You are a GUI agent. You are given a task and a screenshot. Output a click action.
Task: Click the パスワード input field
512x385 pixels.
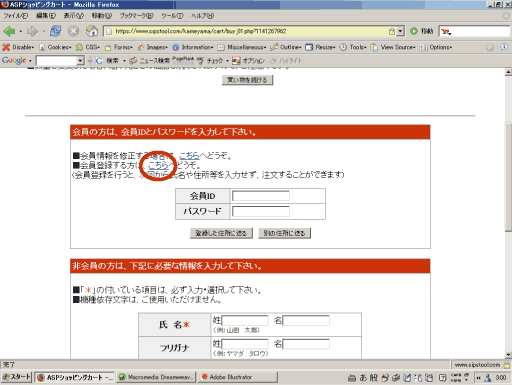261,211
